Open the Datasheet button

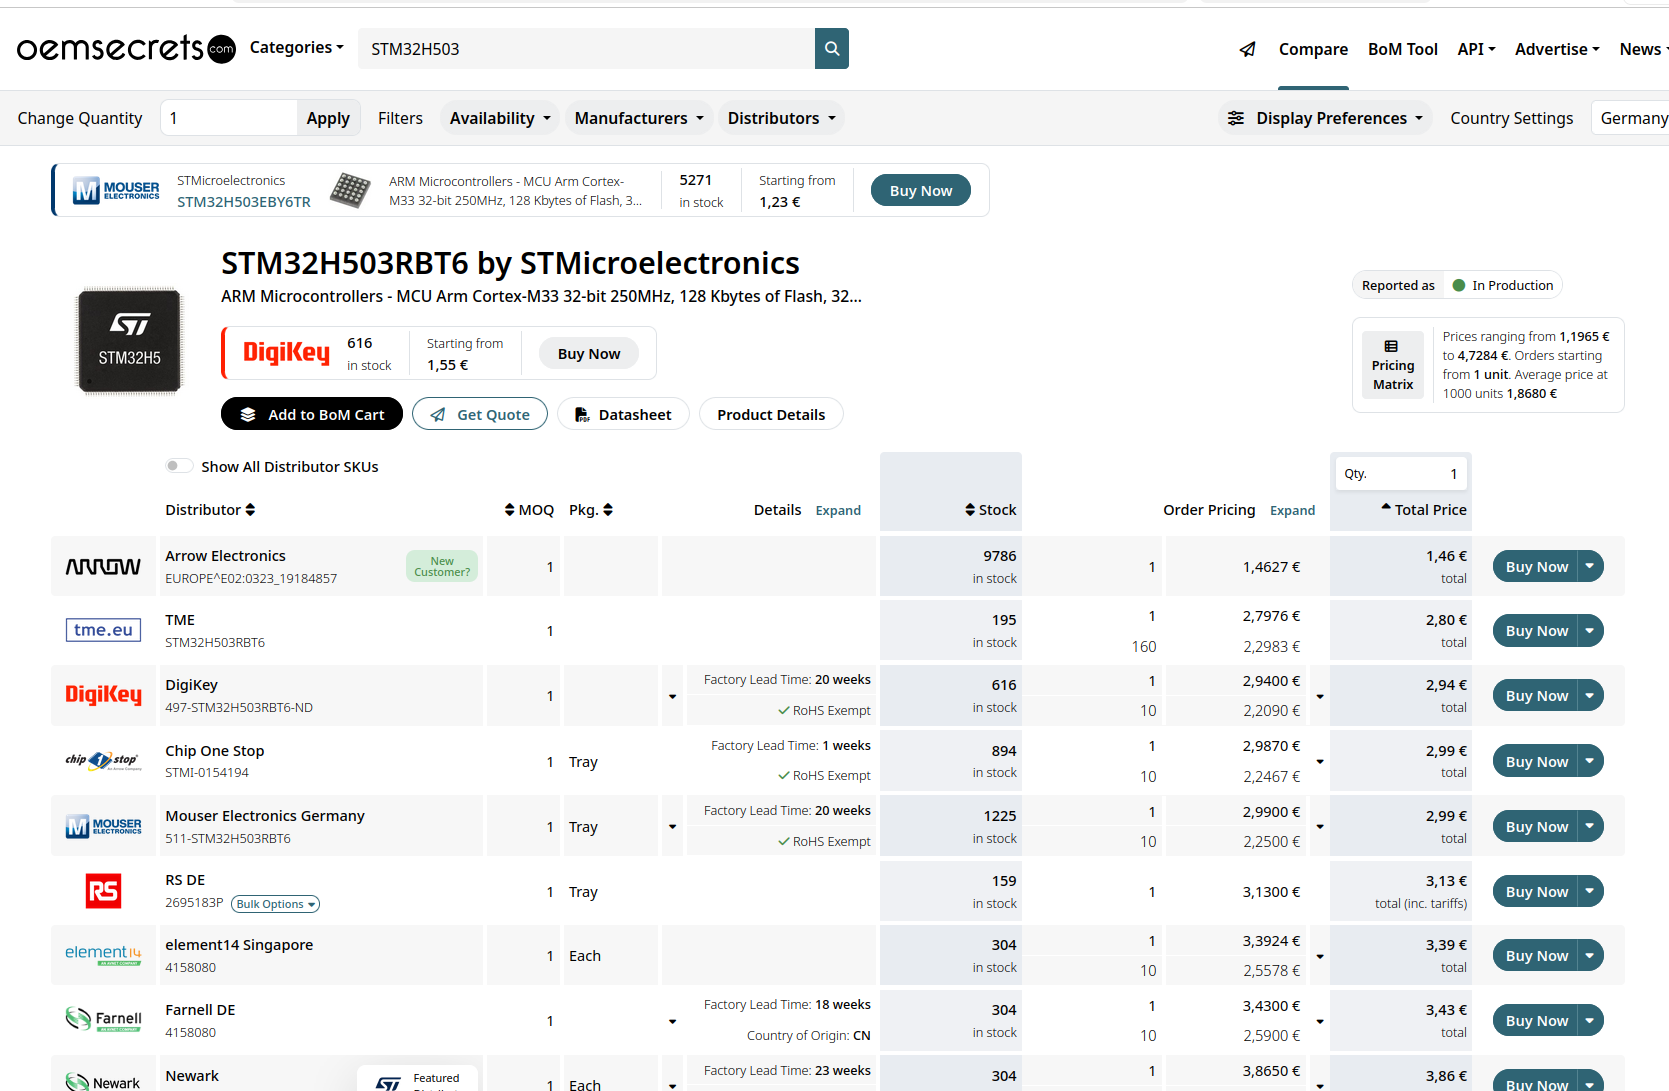[x=623, y=414]
